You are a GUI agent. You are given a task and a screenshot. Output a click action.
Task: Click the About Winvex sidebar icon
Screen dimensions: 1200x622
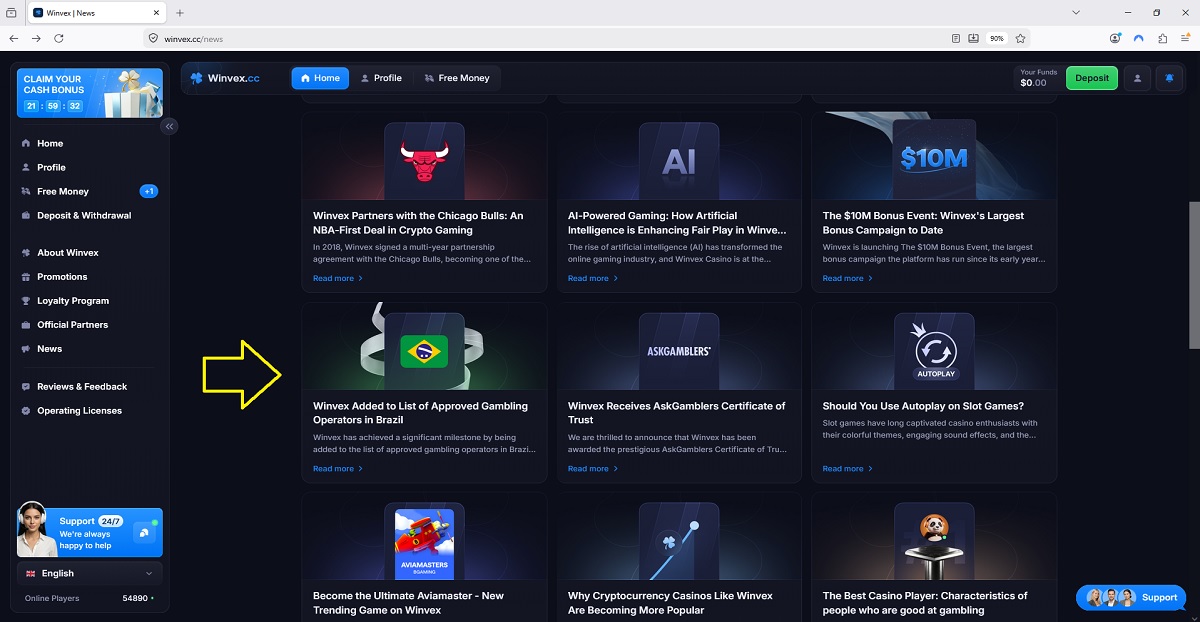[x=26, y=253]
